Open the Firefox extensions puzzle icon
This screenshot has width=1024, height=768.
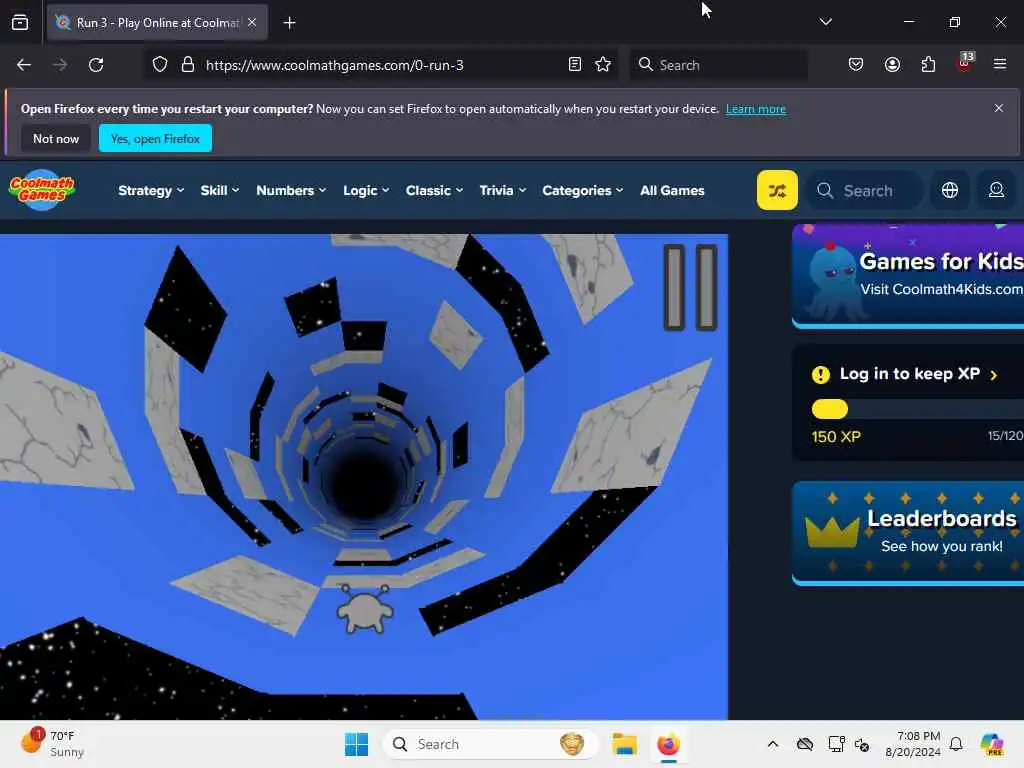pos(928,65)
